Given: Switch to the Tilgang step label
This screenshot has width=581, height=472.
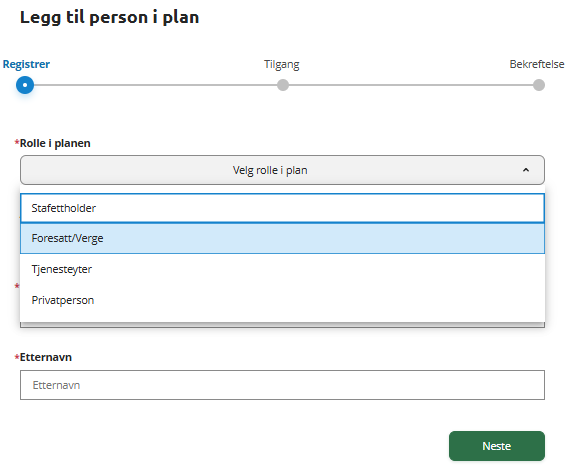Looking at the screenshot, I should [x=282, y=64].
